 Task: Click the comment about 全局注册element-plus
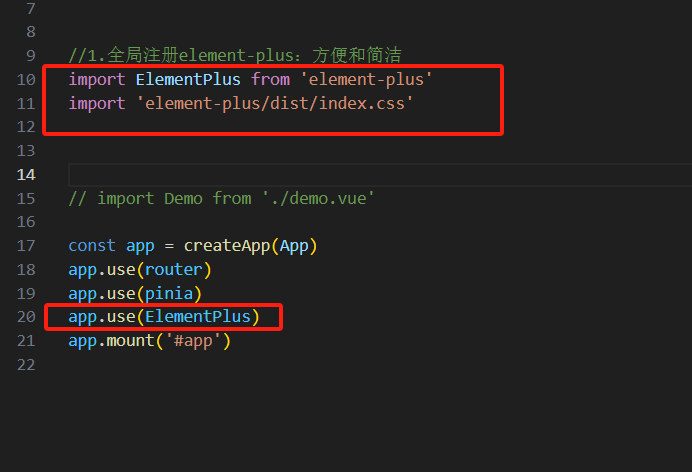click(x=235, y=56)
